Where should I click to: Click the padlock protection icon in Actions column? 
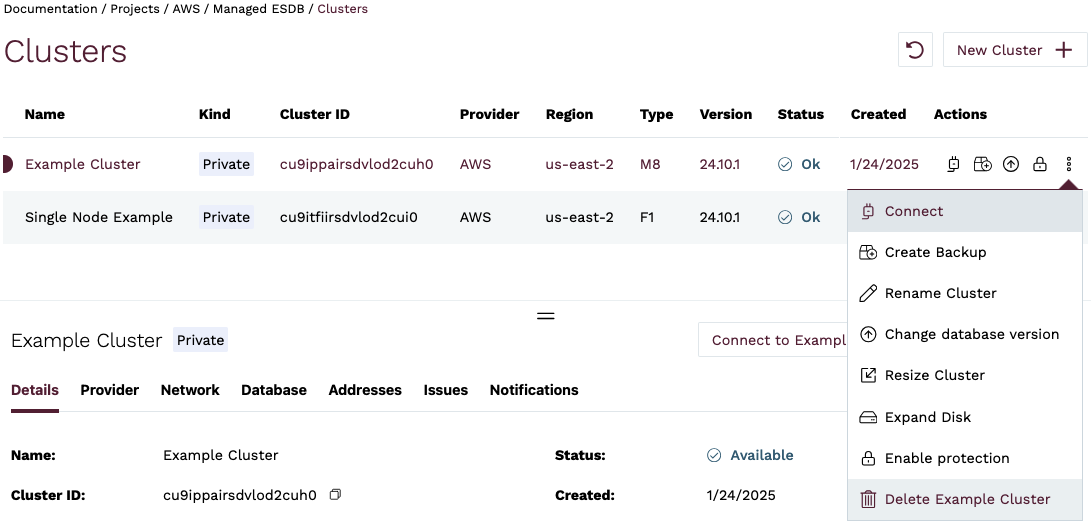1040,164
